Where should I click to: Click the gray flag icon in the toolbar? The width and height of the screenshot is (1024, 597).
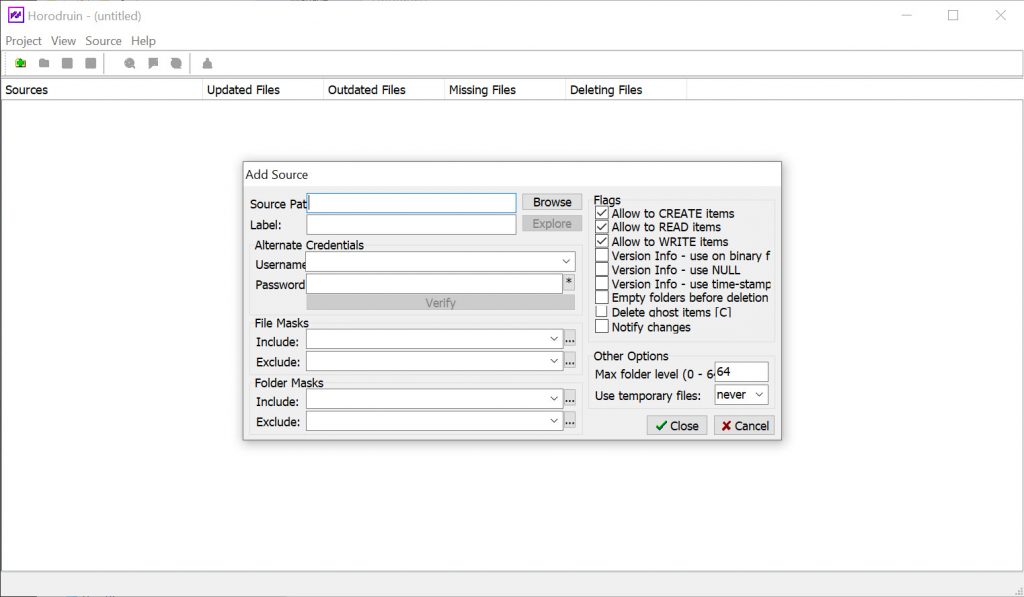click(153, 63)
